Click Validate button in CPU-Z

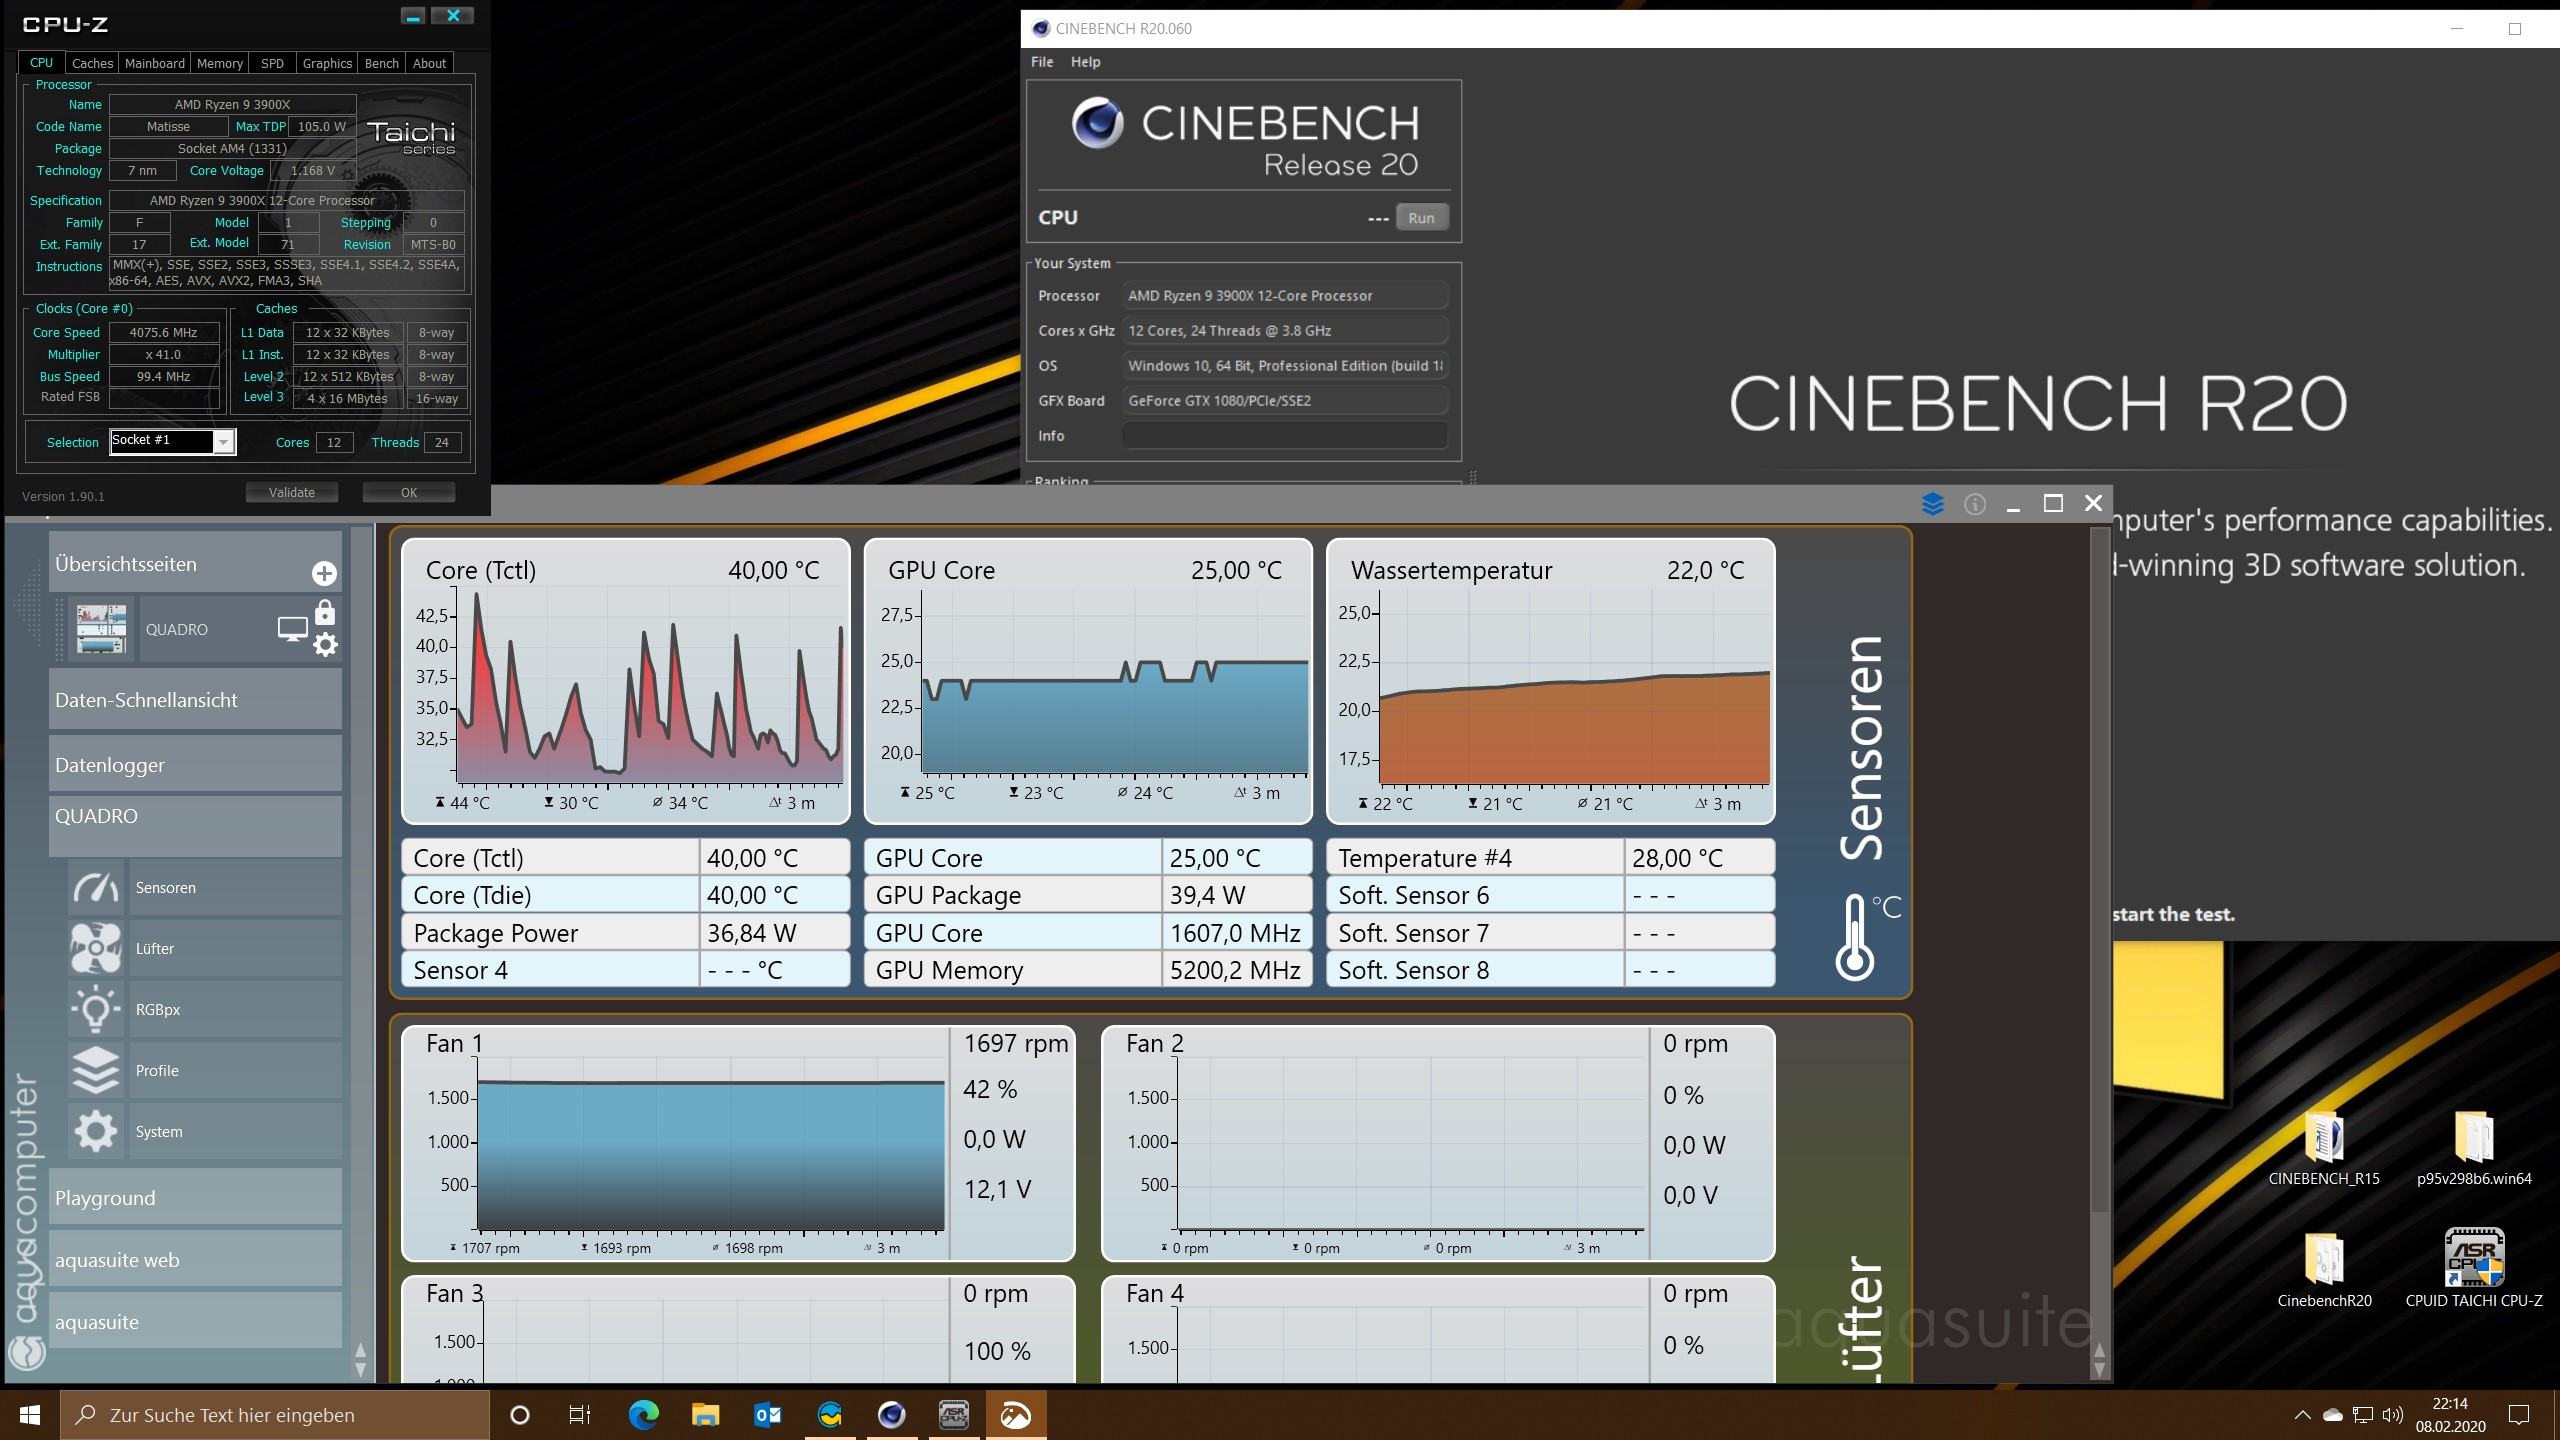pyautogui.click(x=292, y=492)
